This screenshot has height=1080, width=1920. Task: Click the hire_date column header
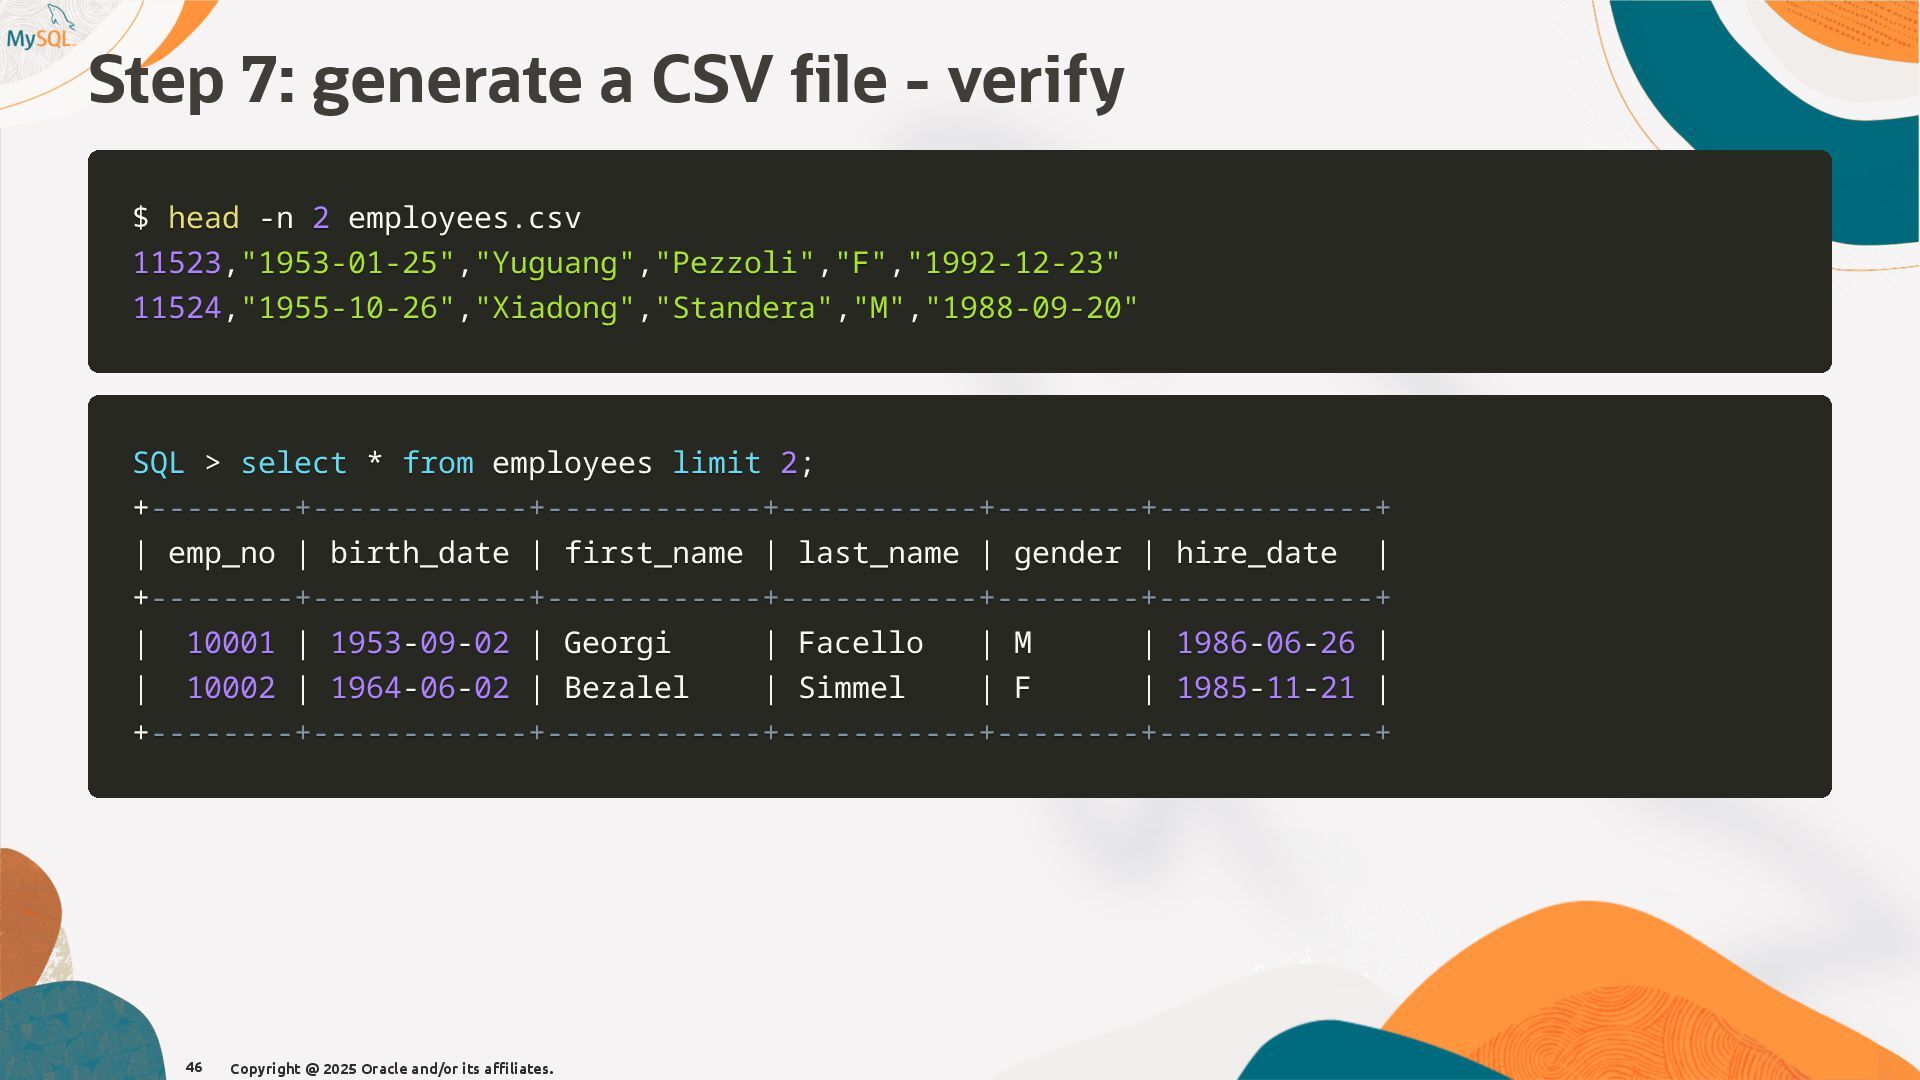point(1256,553)
